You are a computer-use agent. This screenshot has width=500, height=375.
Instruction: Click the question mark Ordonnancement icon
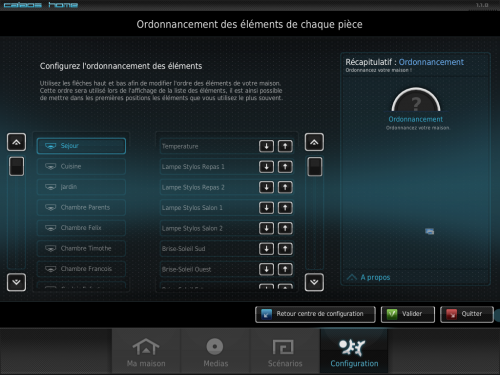(x=416, y=100)
